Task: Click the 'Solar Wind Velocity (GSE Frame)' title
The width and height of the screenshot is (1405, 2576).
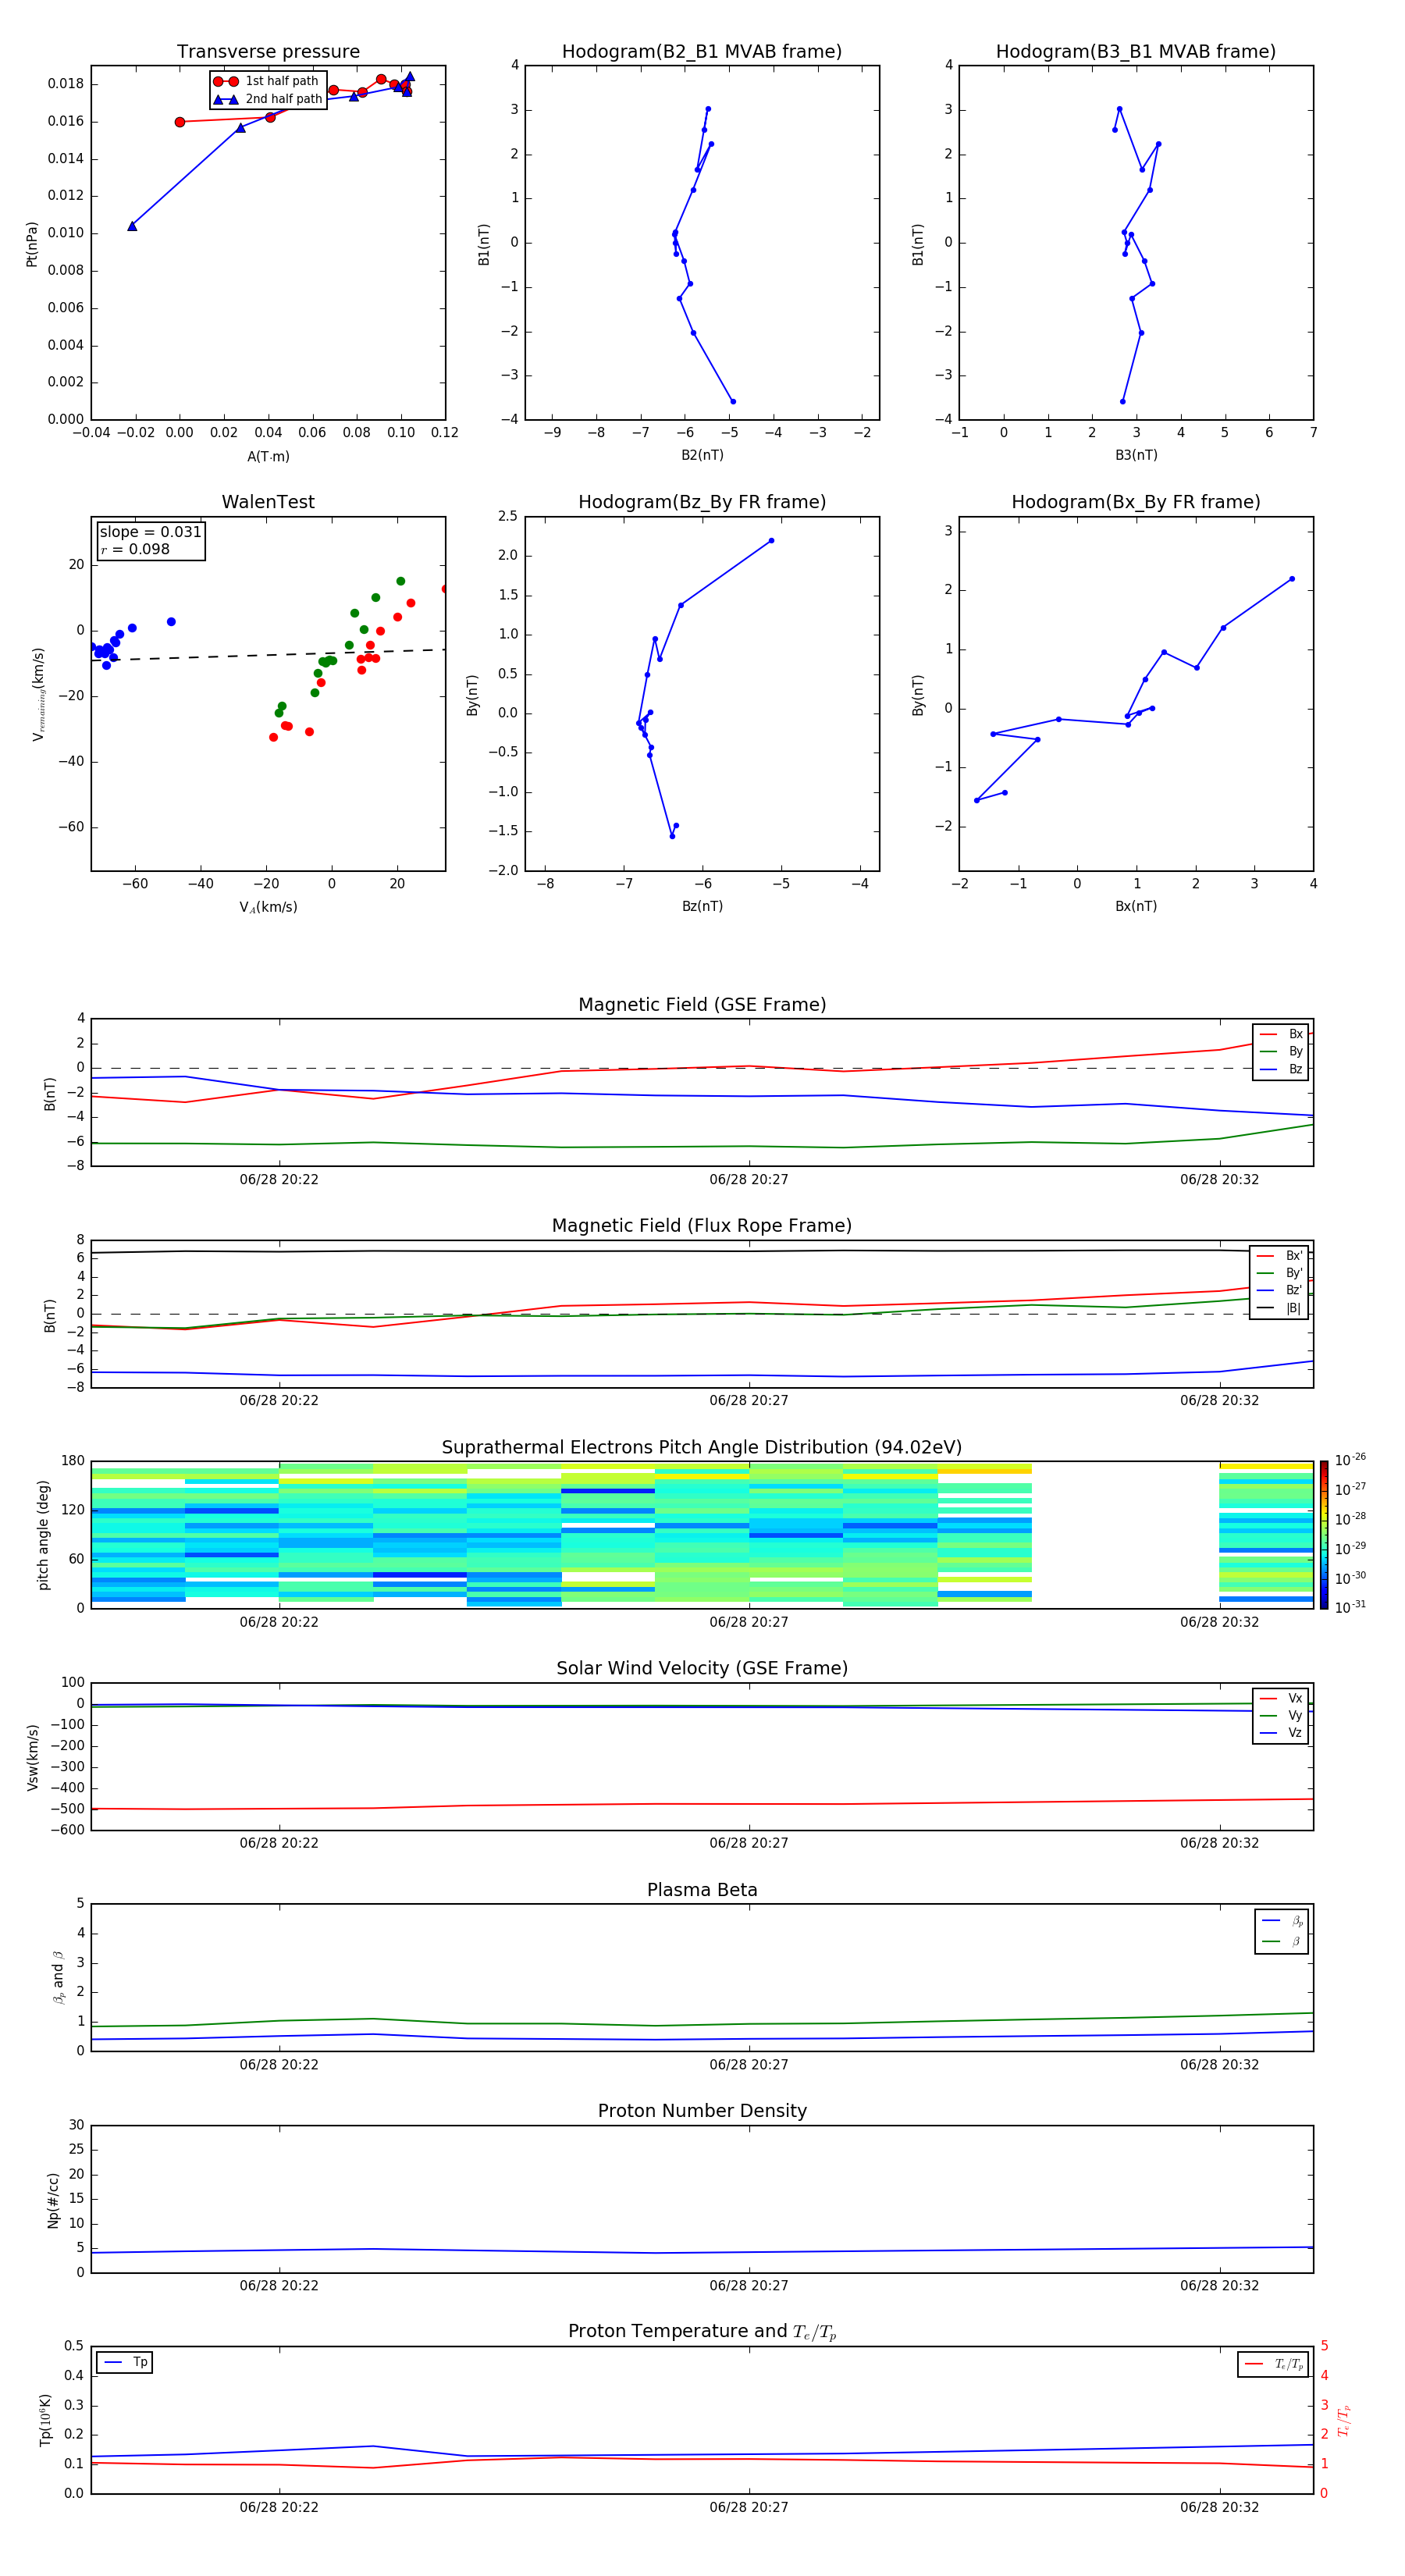Action: pos(702,1669)
